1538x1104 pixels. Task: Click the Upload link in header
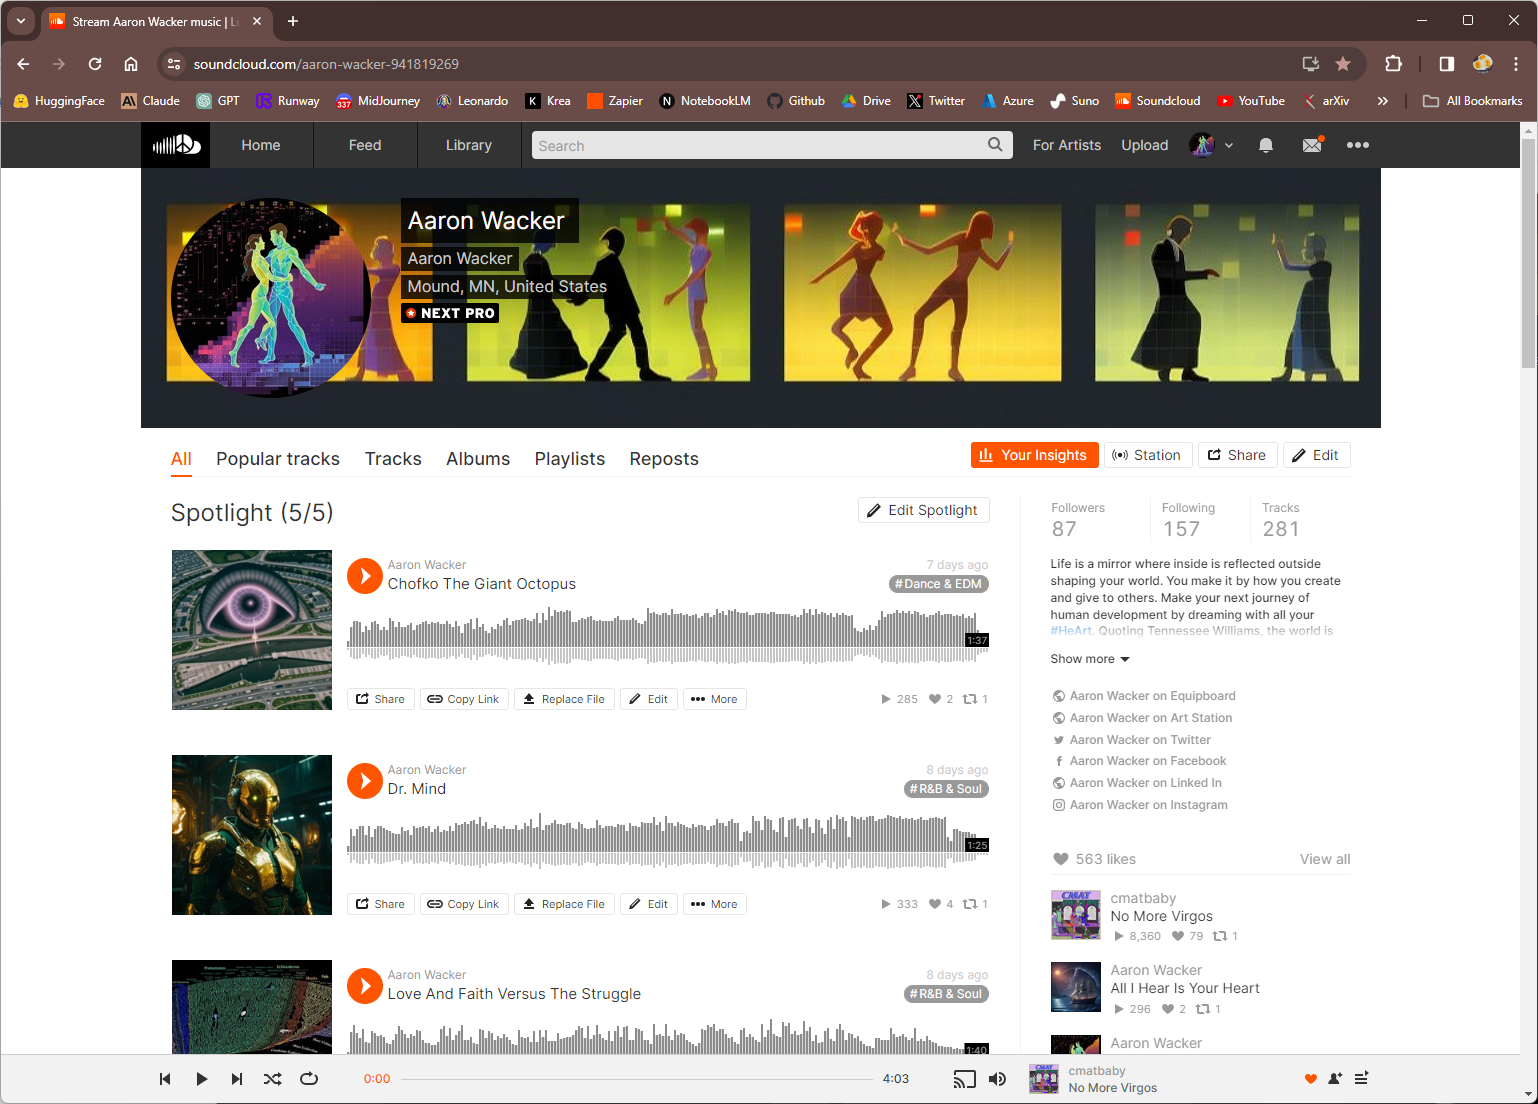point(1145,145)
